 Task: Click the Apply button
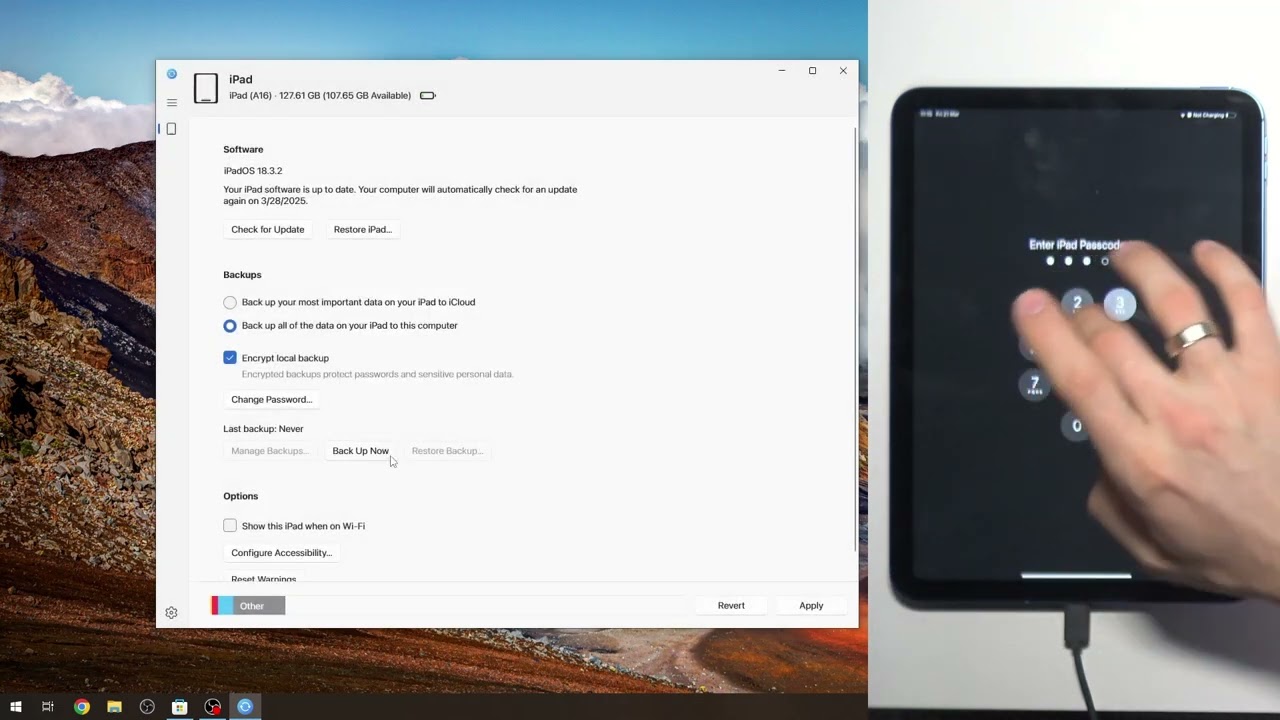pyautogui.click(x=811, y=606)
